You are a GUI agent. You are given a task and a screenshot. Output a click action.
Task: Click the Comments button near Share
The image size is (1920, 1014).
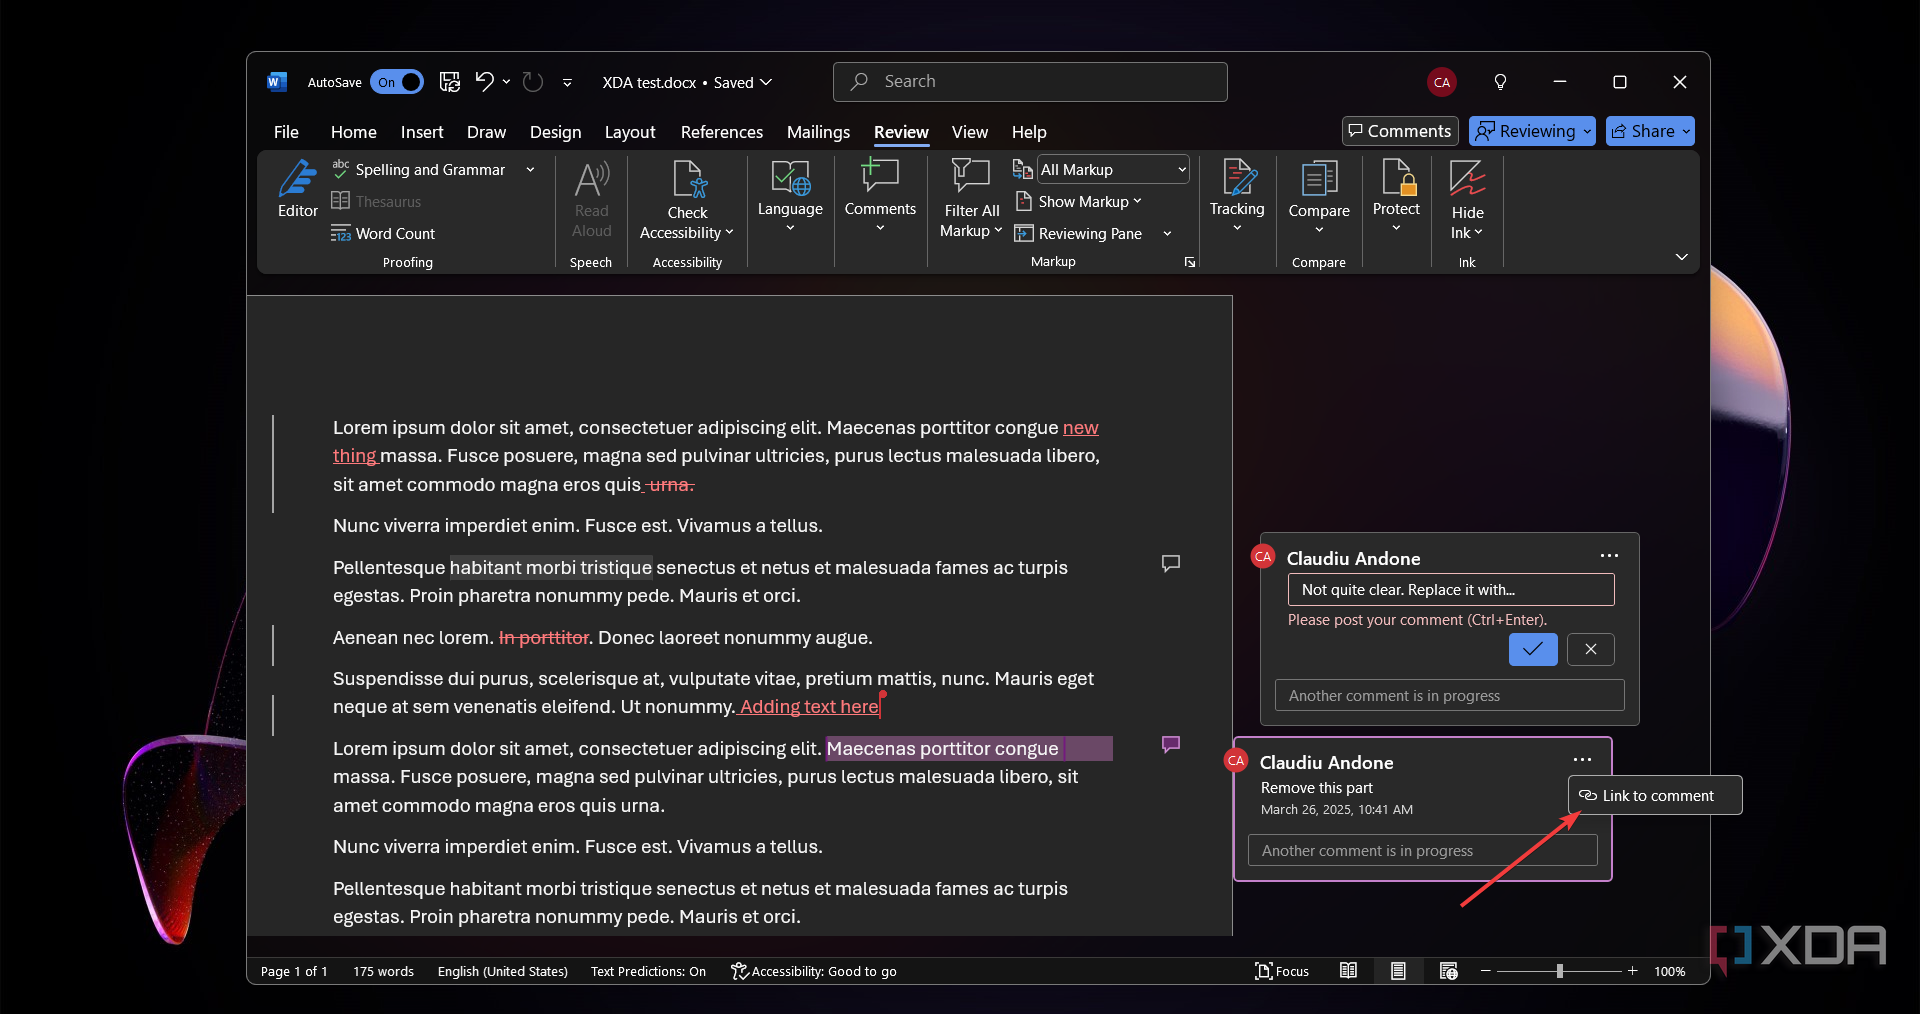tap(1400, 131)
